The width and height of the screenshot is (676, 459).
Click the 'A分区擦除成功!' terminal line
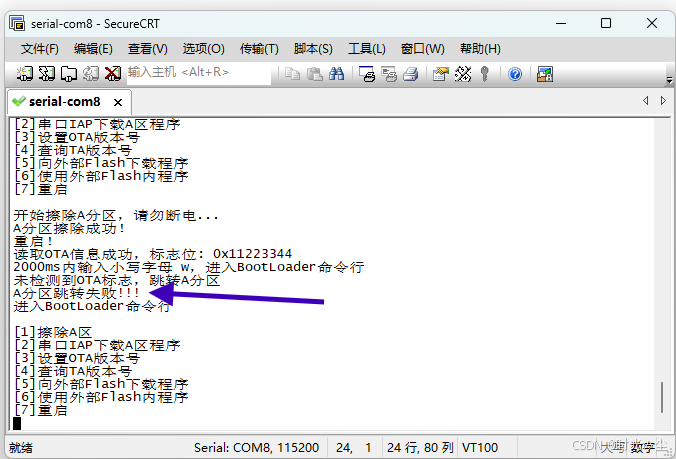pos(69,228)
